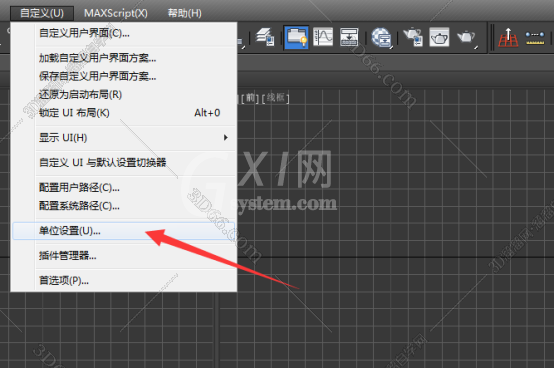The image size is (554, 368).
Task: Open the MAXScript(X) menu
Action: point(116,13)
